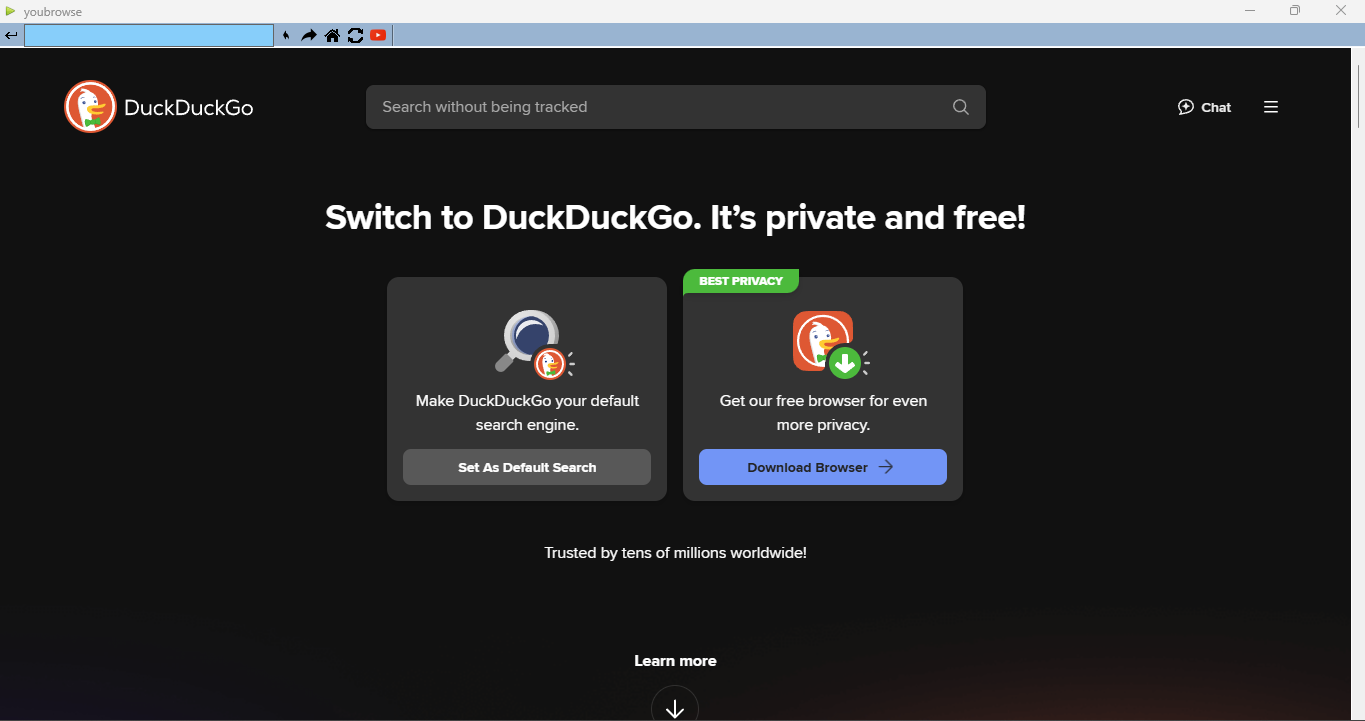Click the browser download duck illustration
Image resolution: width=1365 pixels, height=721 pixels.
(831, 344)
